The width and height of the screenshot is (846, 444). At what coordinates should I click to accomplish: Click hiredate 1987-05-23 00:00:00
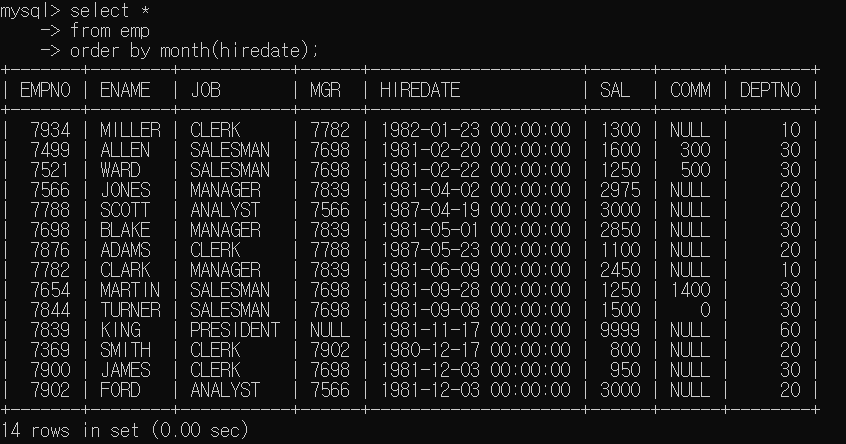point(475,250)
